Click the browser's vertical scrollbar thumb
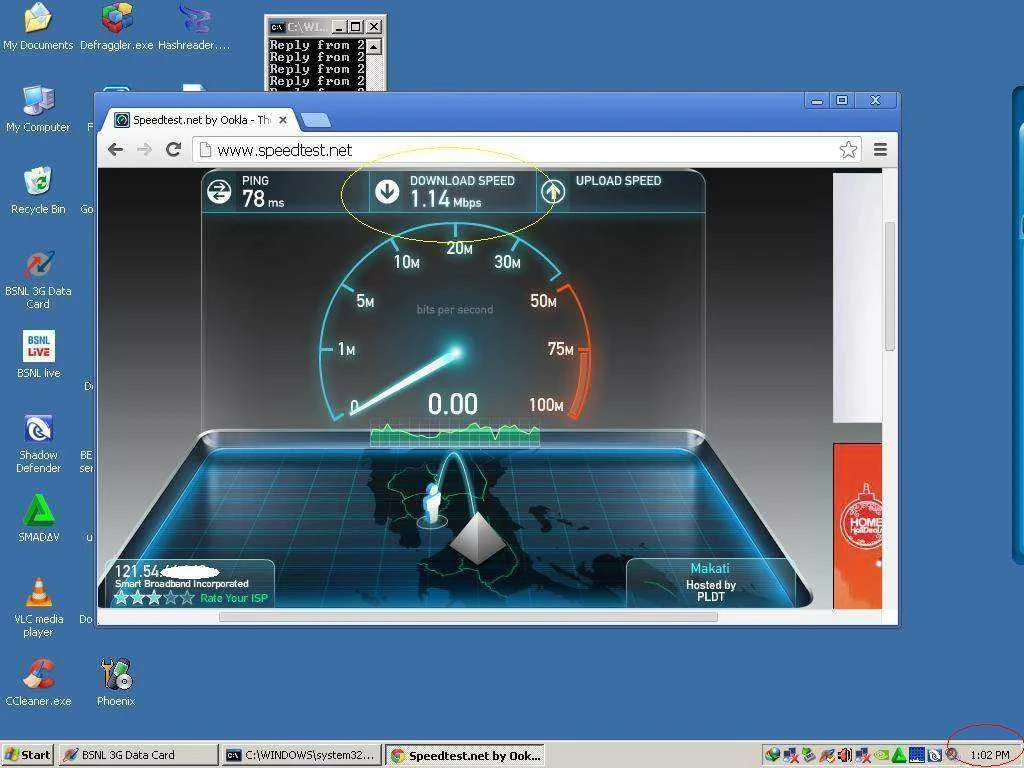Viewport: 1024px width, 768px height. point(889,286)
